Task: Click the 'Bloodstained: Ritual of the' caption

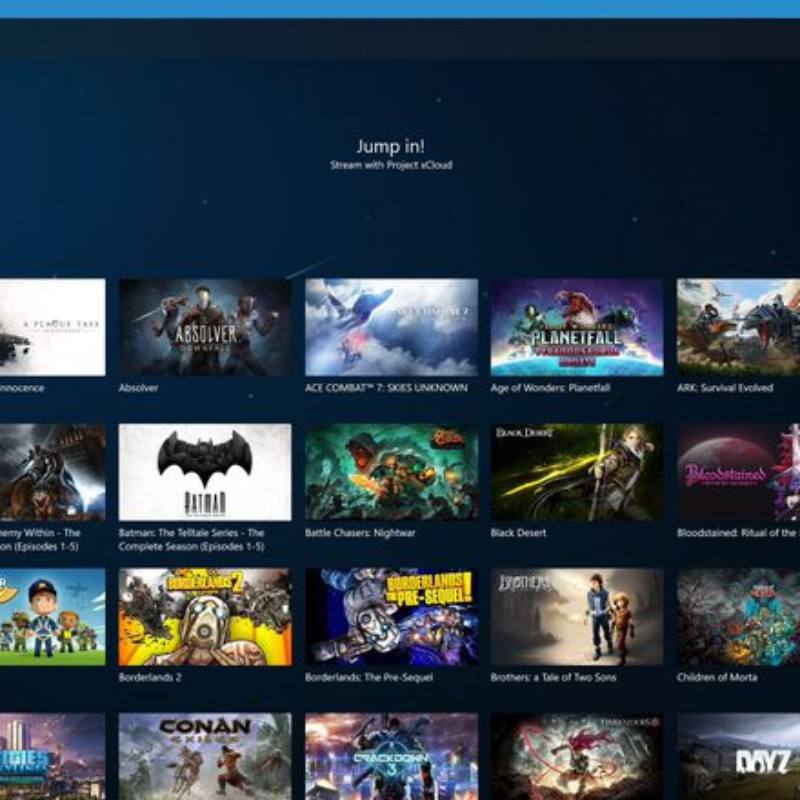Action: (x=738, y=533)
